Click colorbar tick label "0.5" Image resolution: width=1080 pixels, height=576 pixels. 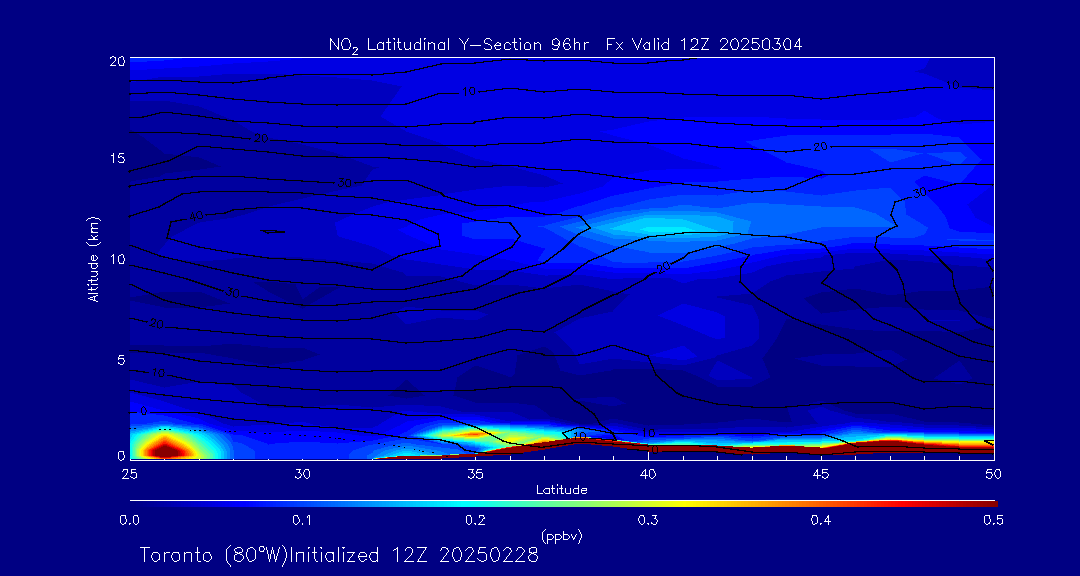click(x=994, y=521)
